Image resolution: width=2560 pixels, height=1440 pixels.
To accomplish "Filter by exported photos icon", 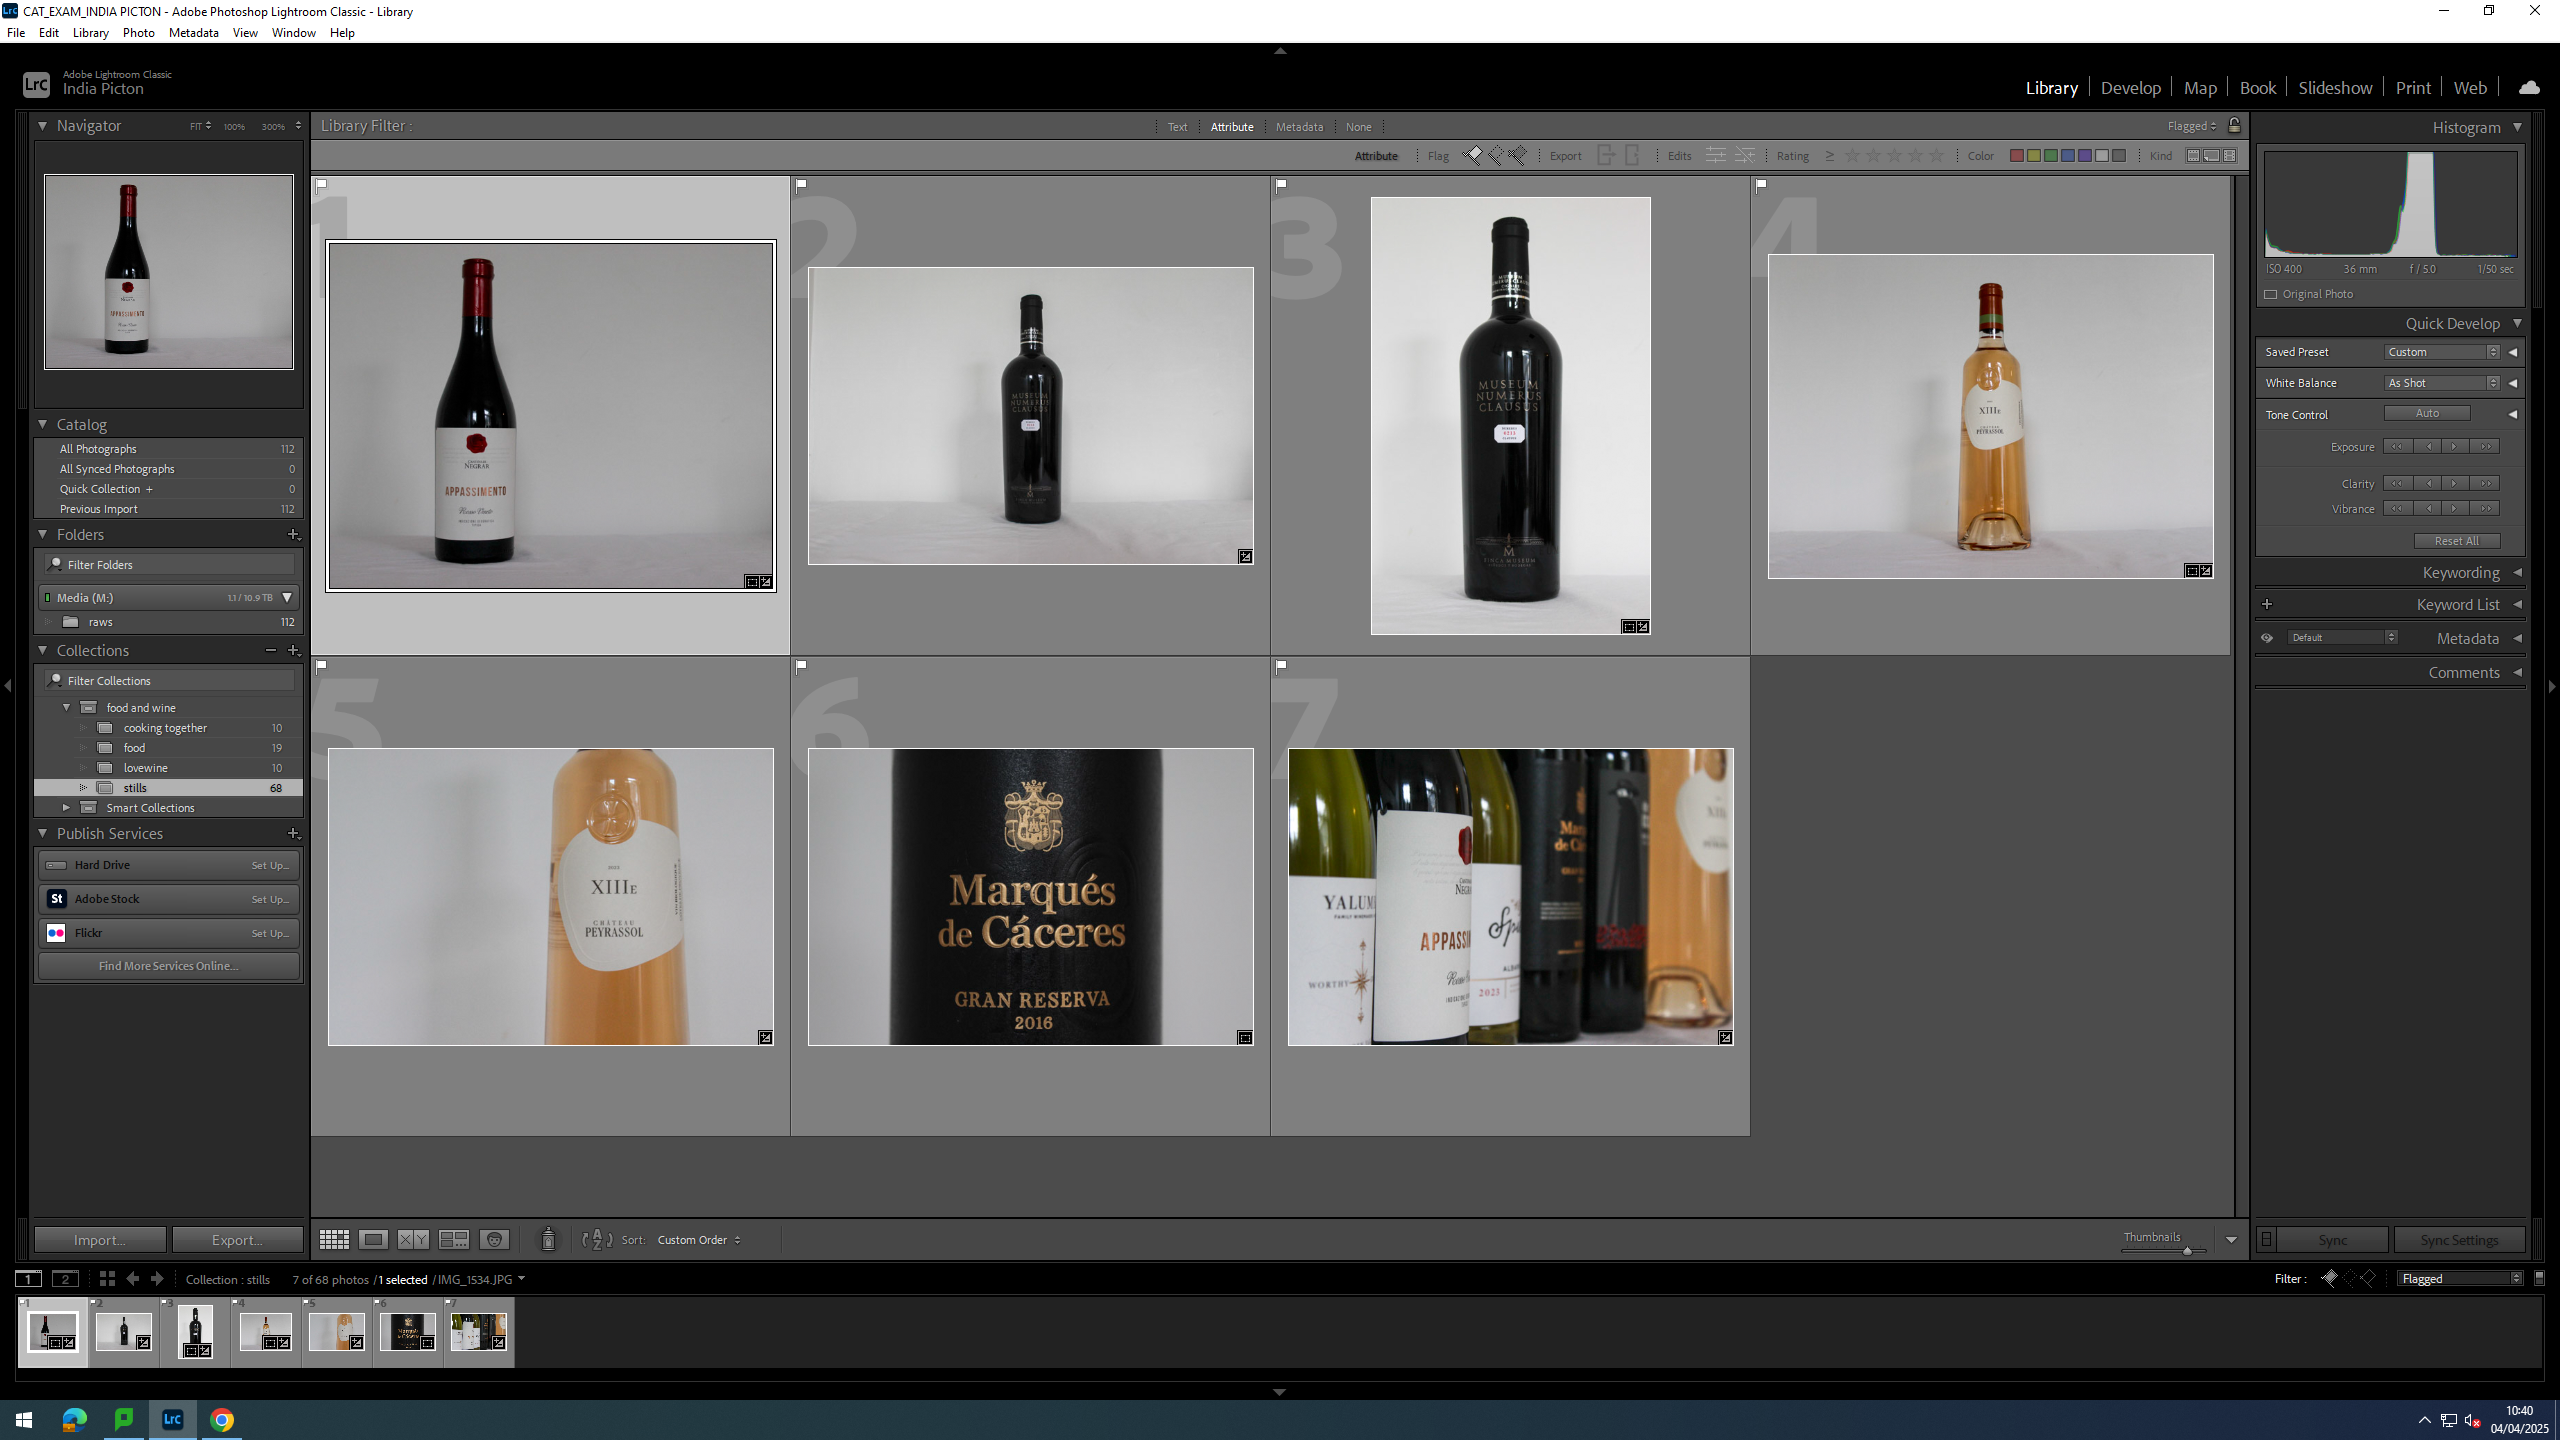I will 1607,155.
